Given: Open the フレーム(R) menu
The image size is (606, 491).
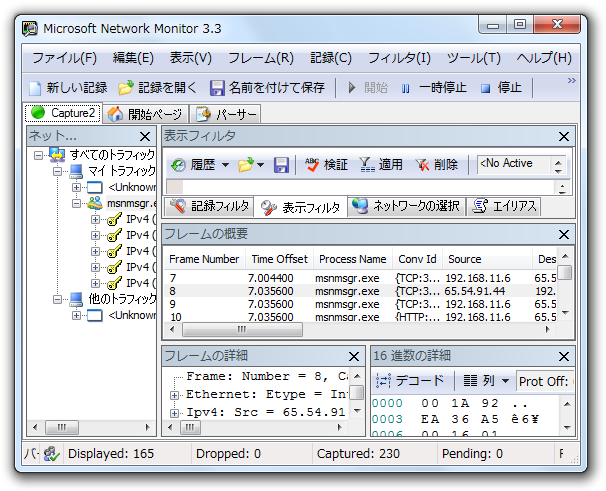Looking at the screenshot, I should pos(261,58).
